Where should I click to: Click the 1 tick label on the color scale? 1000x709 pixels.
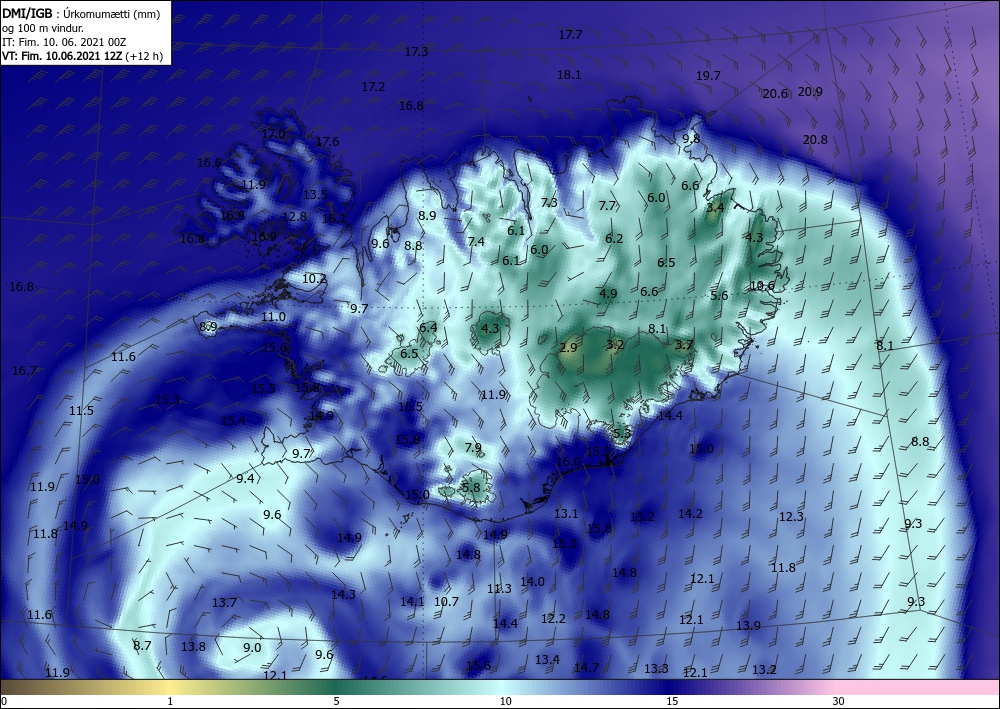point(170,701)
